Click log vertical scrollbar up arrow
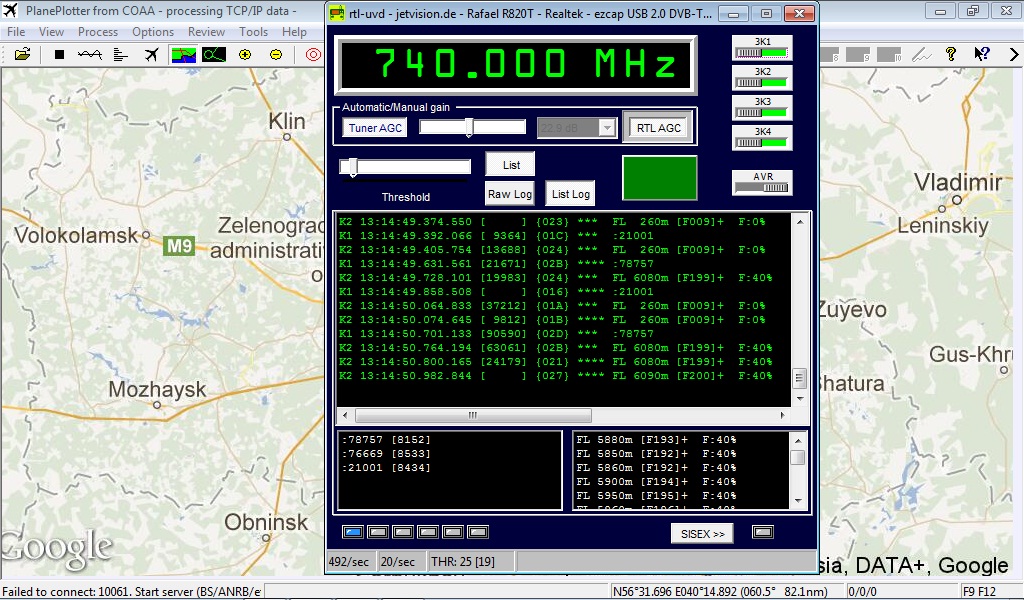Viewport: 1024px width, 600px height. point(799,222)
